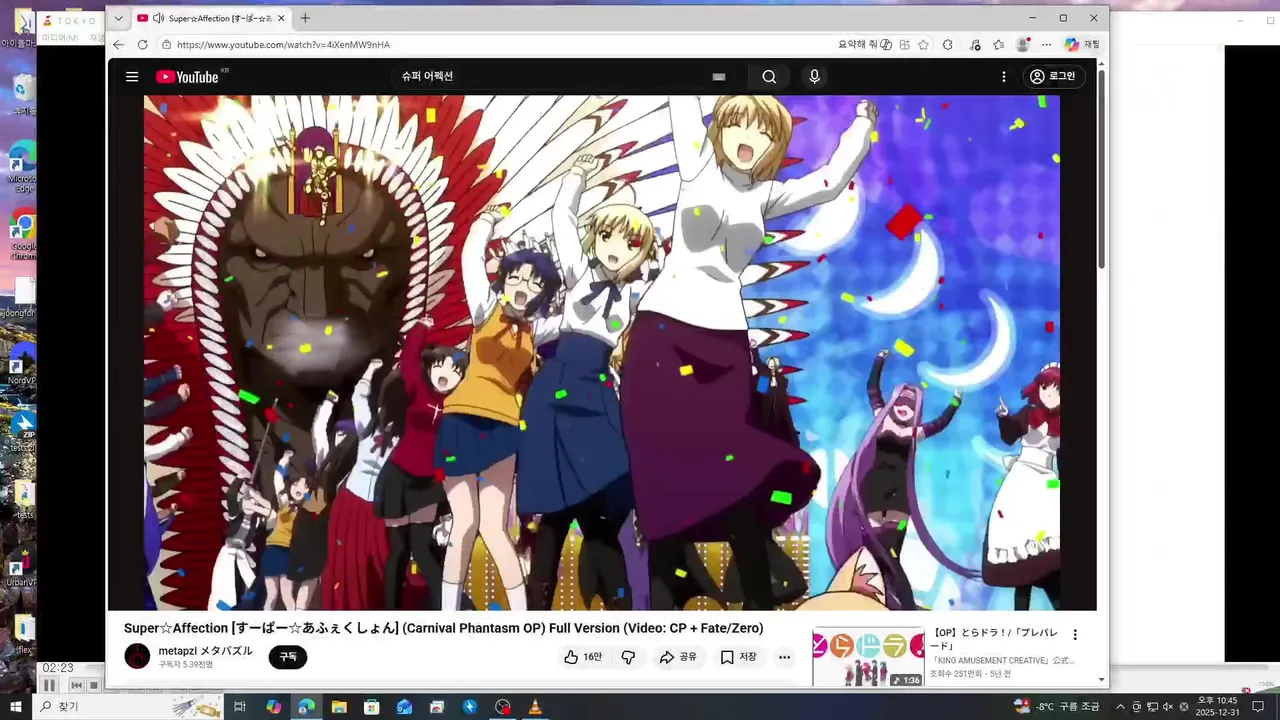This screenshot has width=1280, height=720.
Task: Save video with the 저장 button
Action: 739,657
